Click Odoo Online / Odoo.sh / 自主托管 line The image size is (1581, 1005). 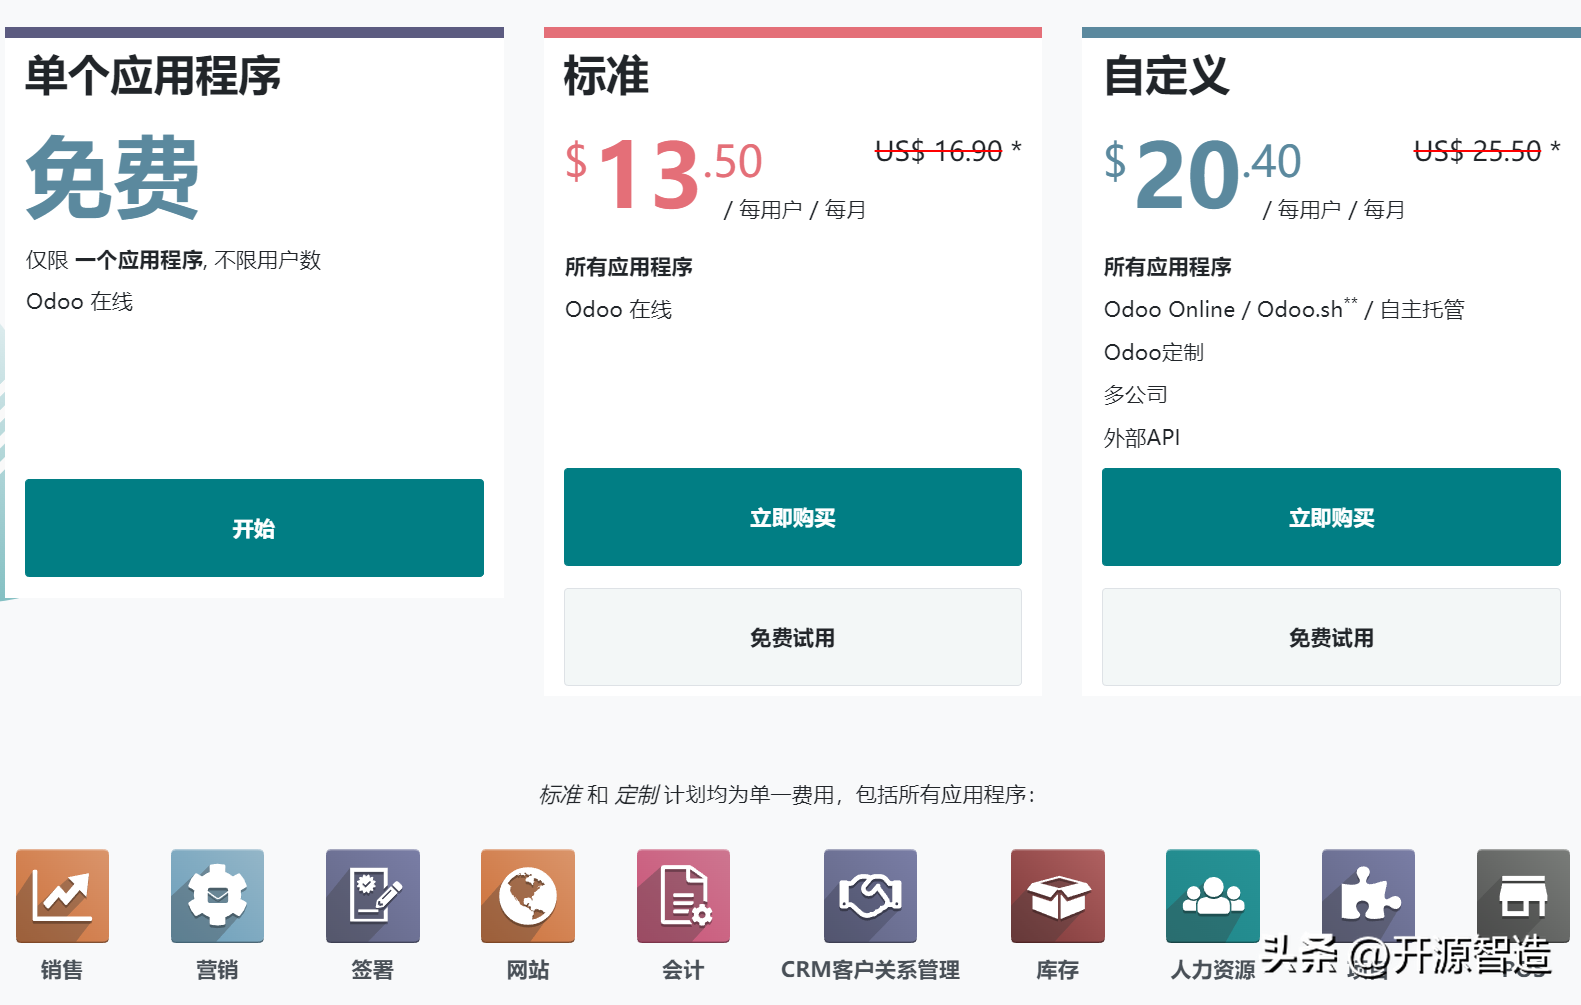(1284, 309)
